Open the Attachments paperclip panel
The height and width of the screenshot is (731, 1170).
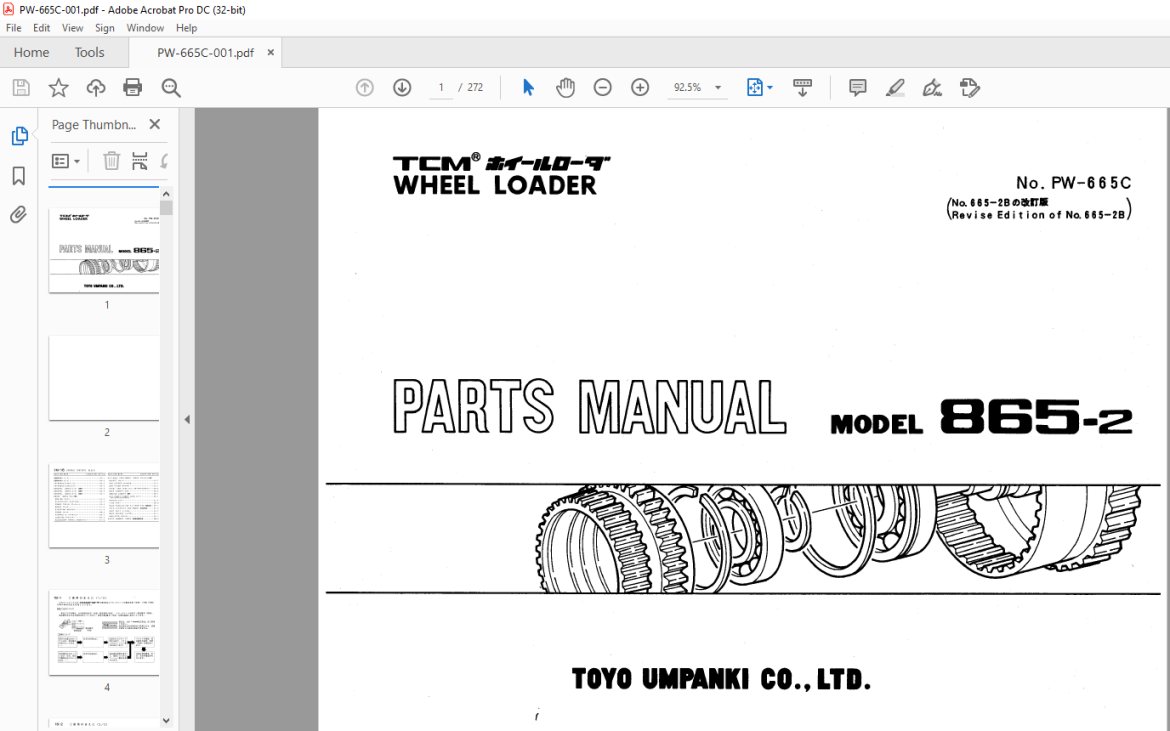pos(19,215)
